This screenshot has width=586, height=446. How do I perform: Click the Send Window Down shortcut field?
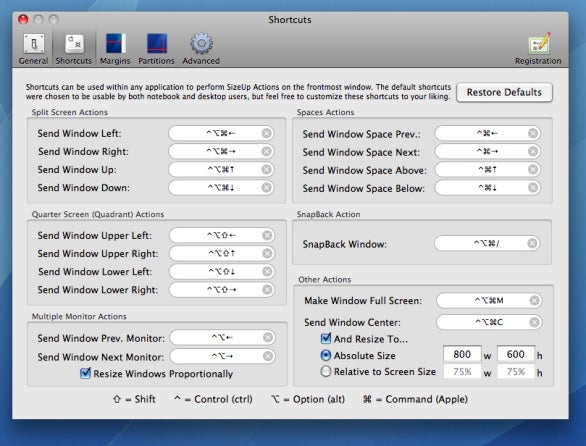(x=221, y=187)
